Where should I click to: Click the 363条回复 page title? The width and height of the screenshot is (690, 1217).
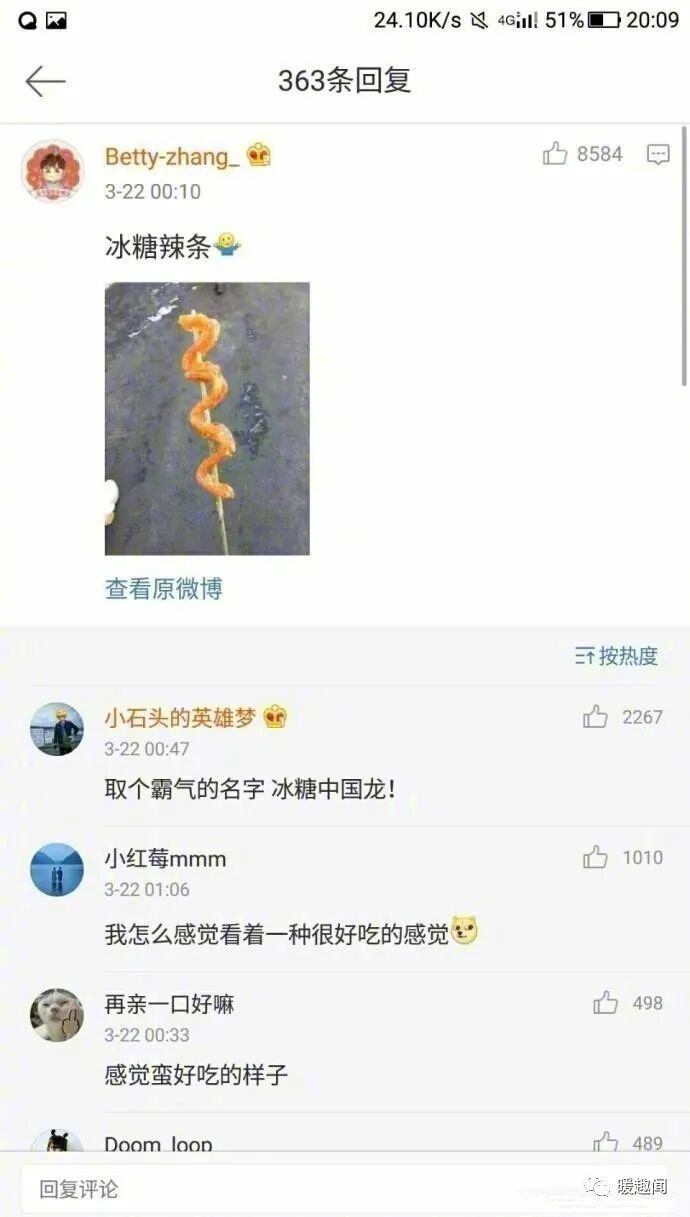click(x=345, y=81)
